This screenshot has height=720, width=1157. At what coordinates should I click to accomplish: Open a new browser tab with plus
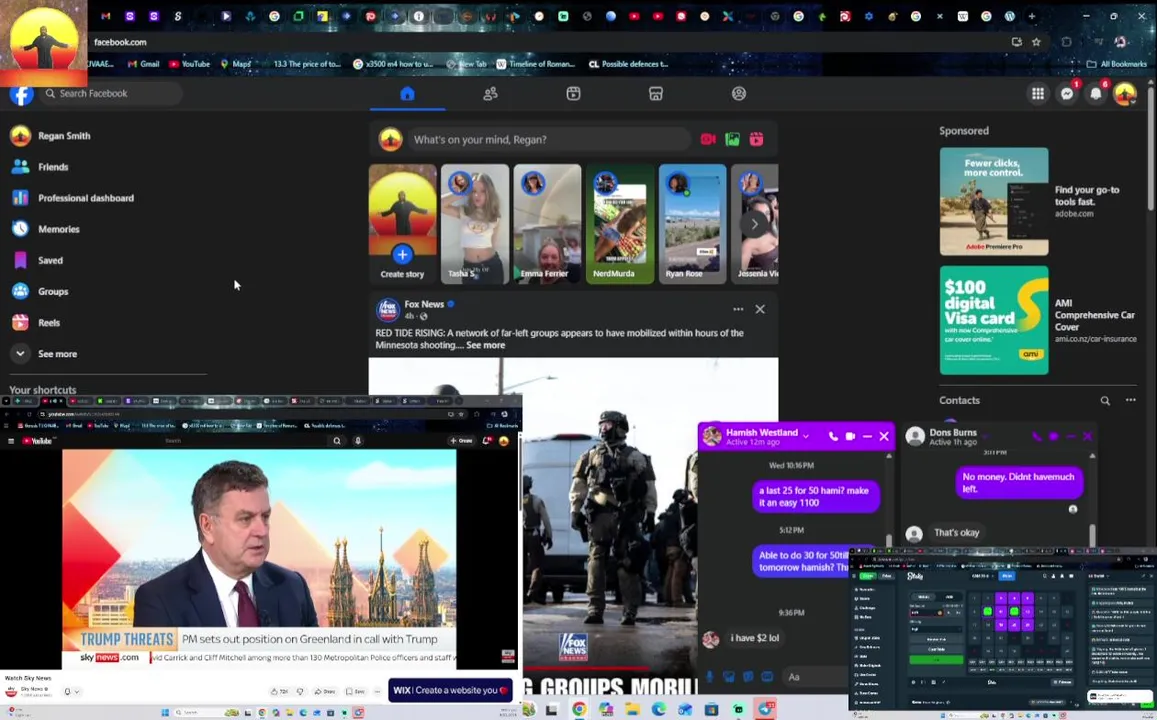pos(1032,16)
